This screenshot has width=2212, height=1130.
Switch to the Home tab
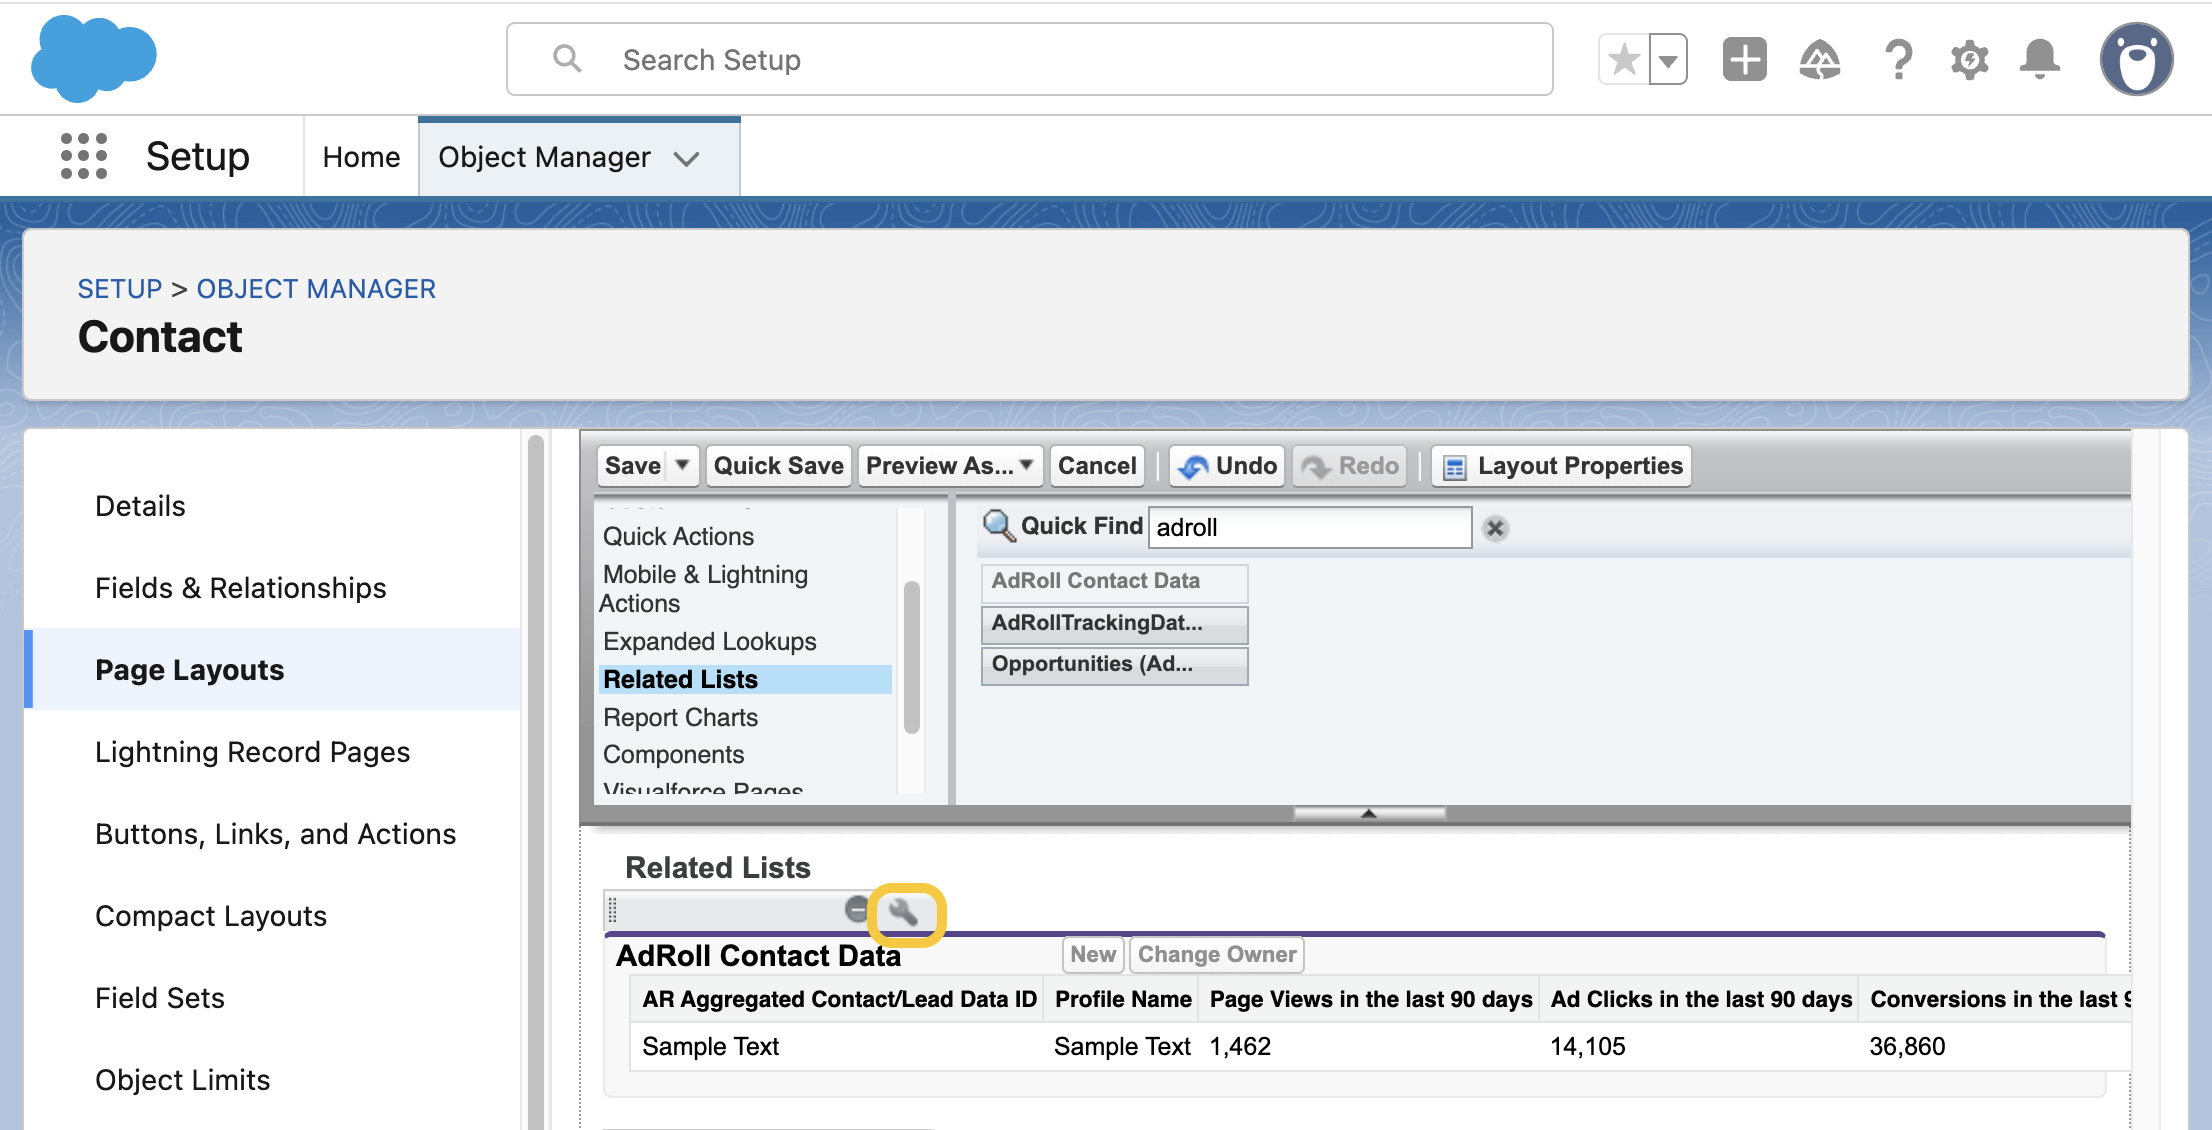(361, 157)
